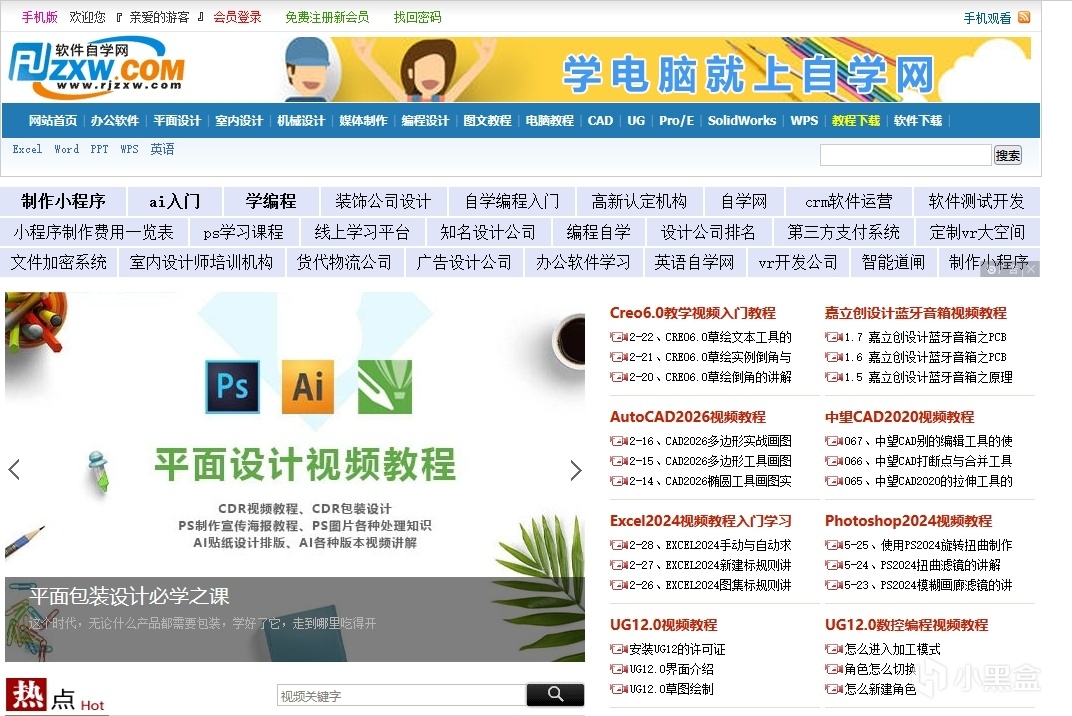Screen dimensions: 1072x716
Task: Open the 编程设计 nav menu item
Action: pos(425,120)
